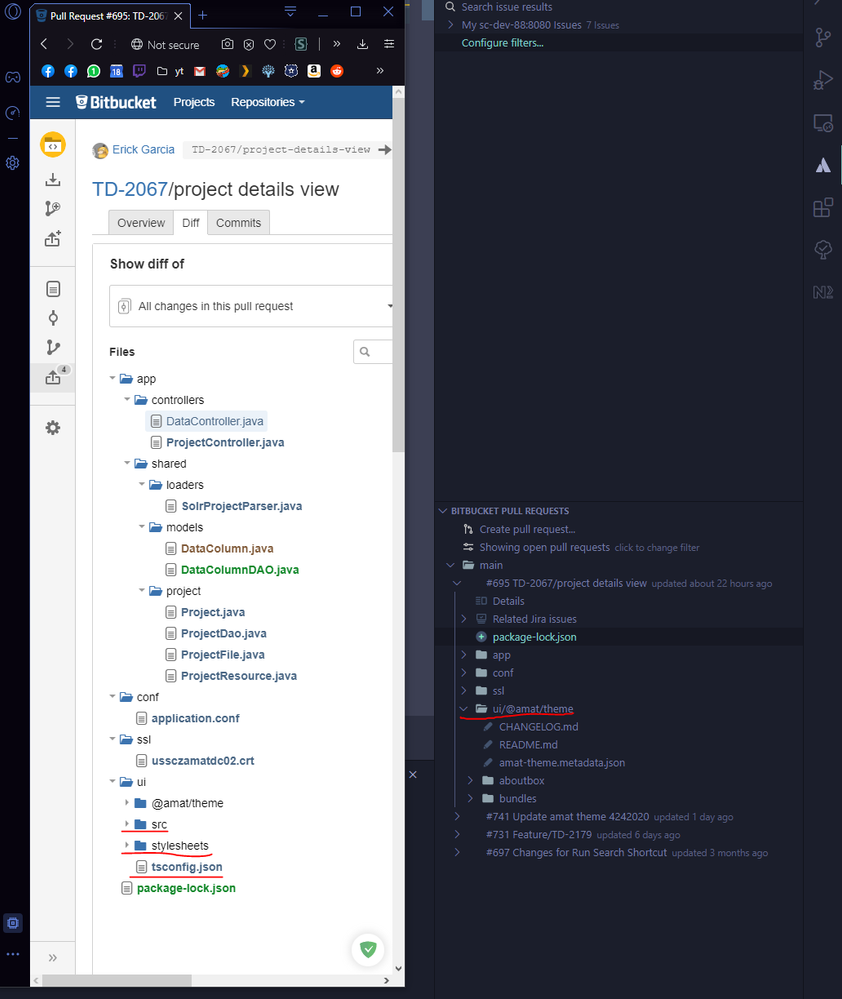Expand the stylesheets folder
Viewport: 842px width, 999px height.
coord(127,845)
